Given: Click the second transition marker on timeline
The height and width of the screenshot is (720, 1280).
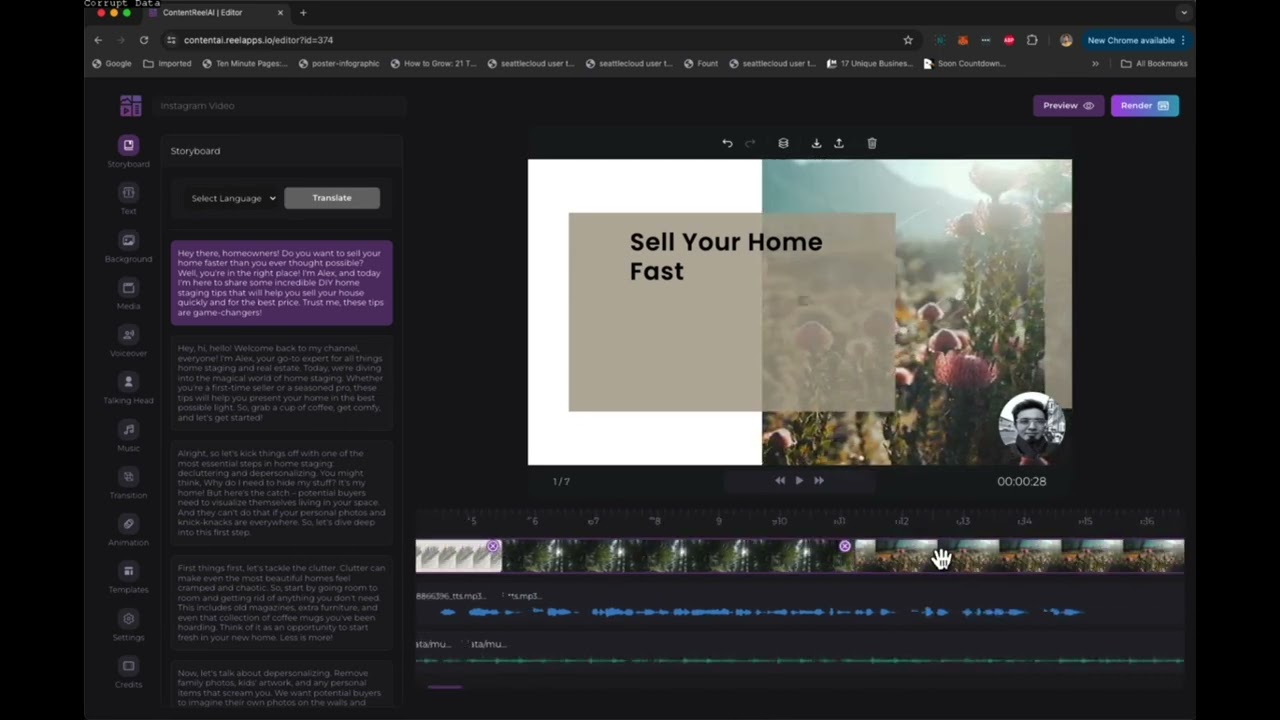Looking at the screenshot, I should click(x=845, y=546).
